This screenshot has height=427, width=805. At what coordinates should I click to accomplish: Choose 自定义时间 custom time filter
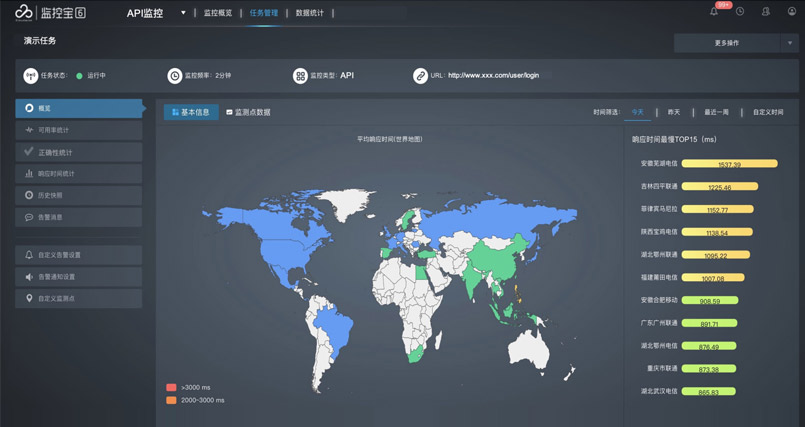[x=768, y=112]
